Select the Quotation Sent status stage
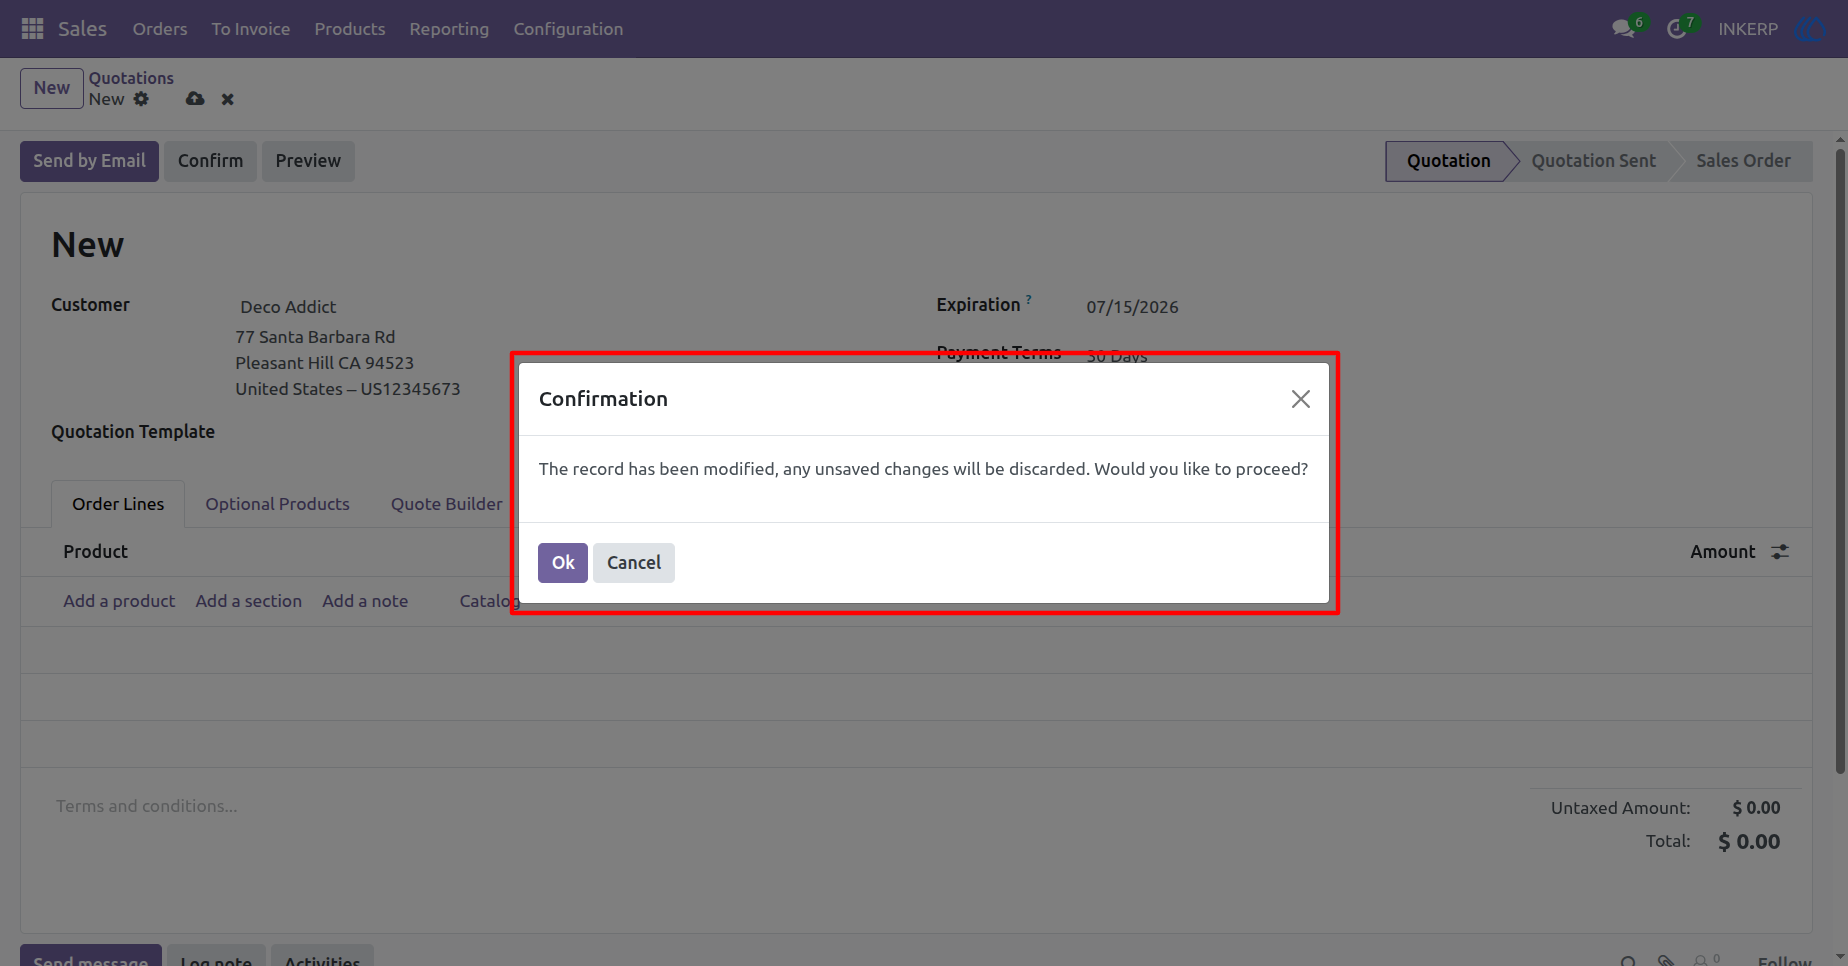1848x966 pixels. pos(1593,161)
